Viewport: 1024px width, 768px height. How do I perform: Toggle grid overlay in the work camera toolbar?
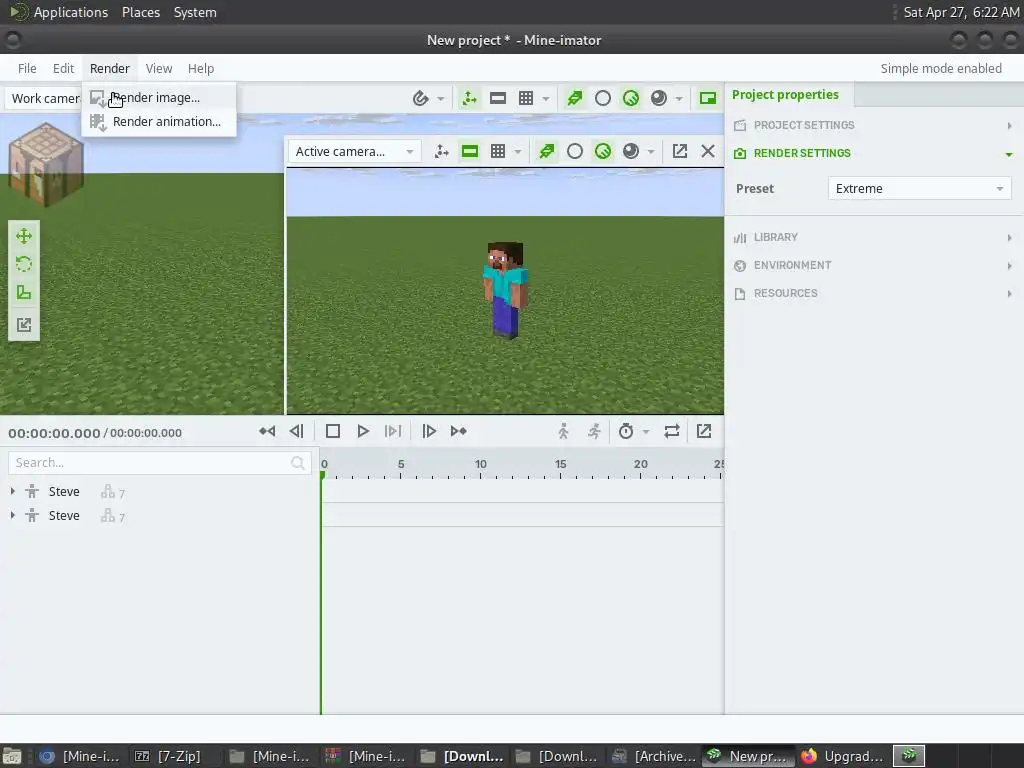526,99
